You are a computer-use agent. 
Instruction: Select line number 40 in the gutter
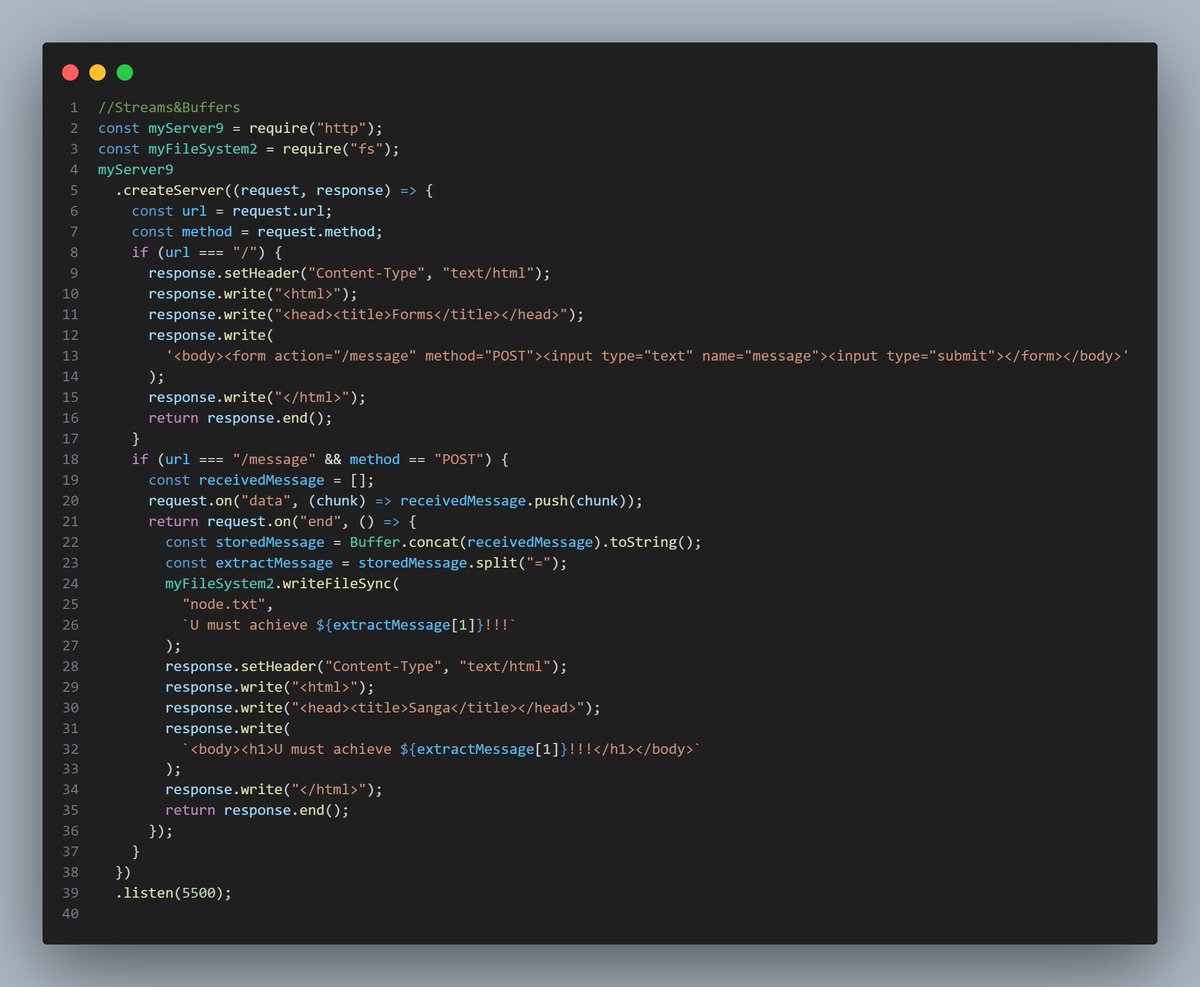point(70,913)
